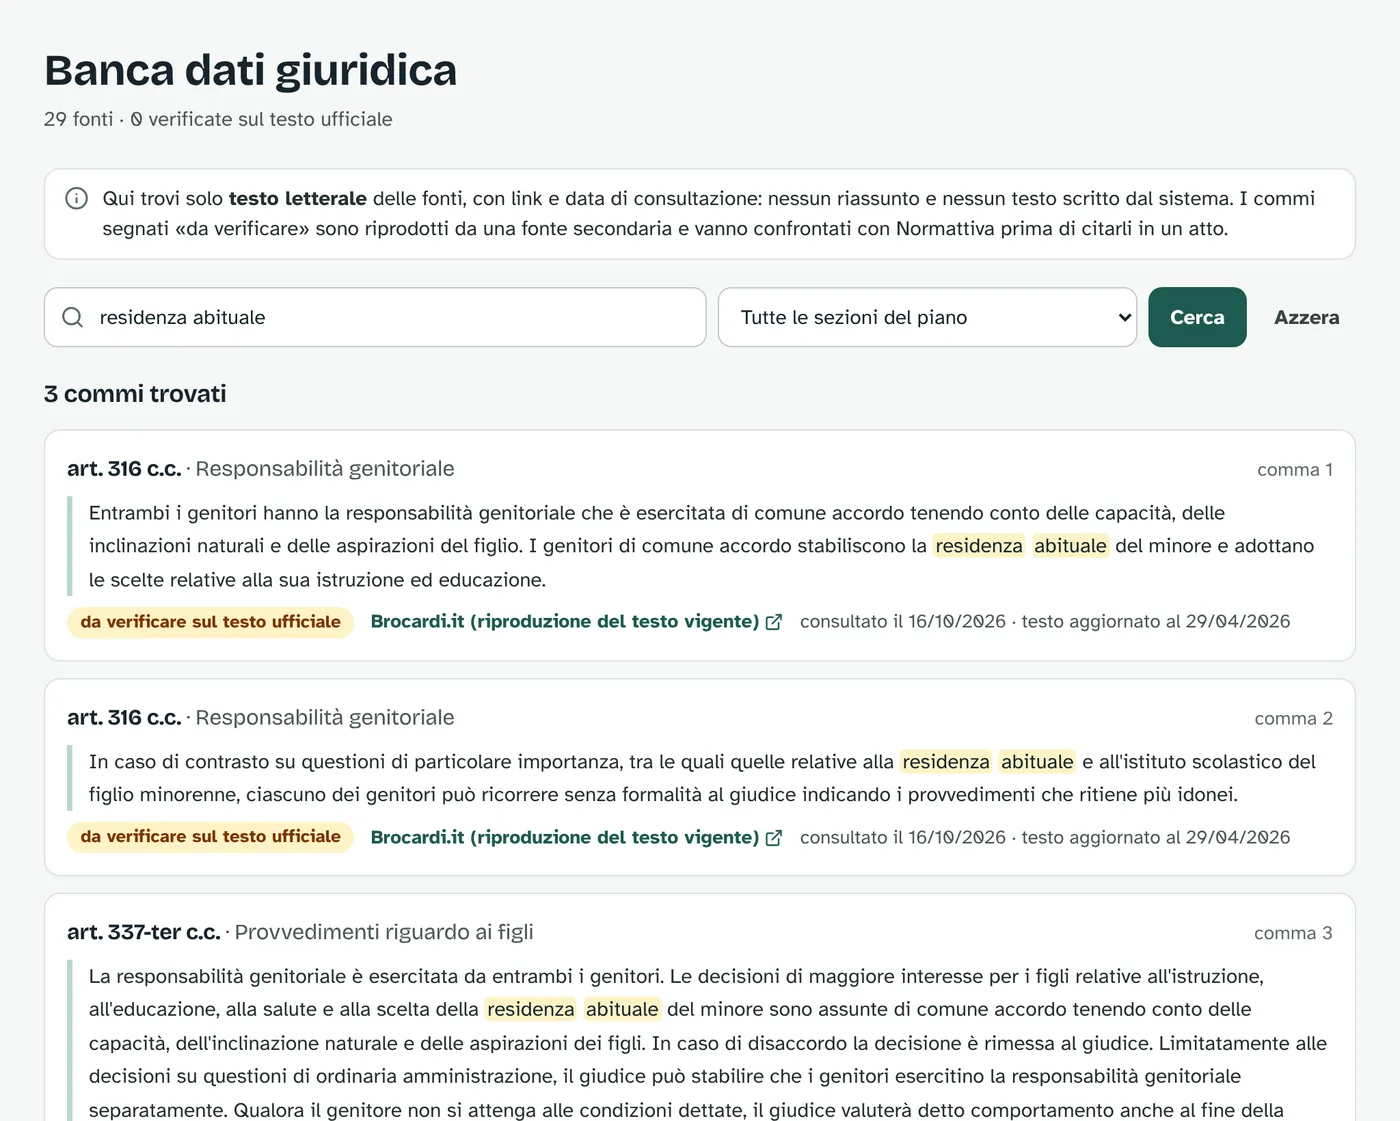Click 'da verificare' badge on art. 316 comma 1
This screenshot has height=1121, width=1400.
tap(211, 622)
